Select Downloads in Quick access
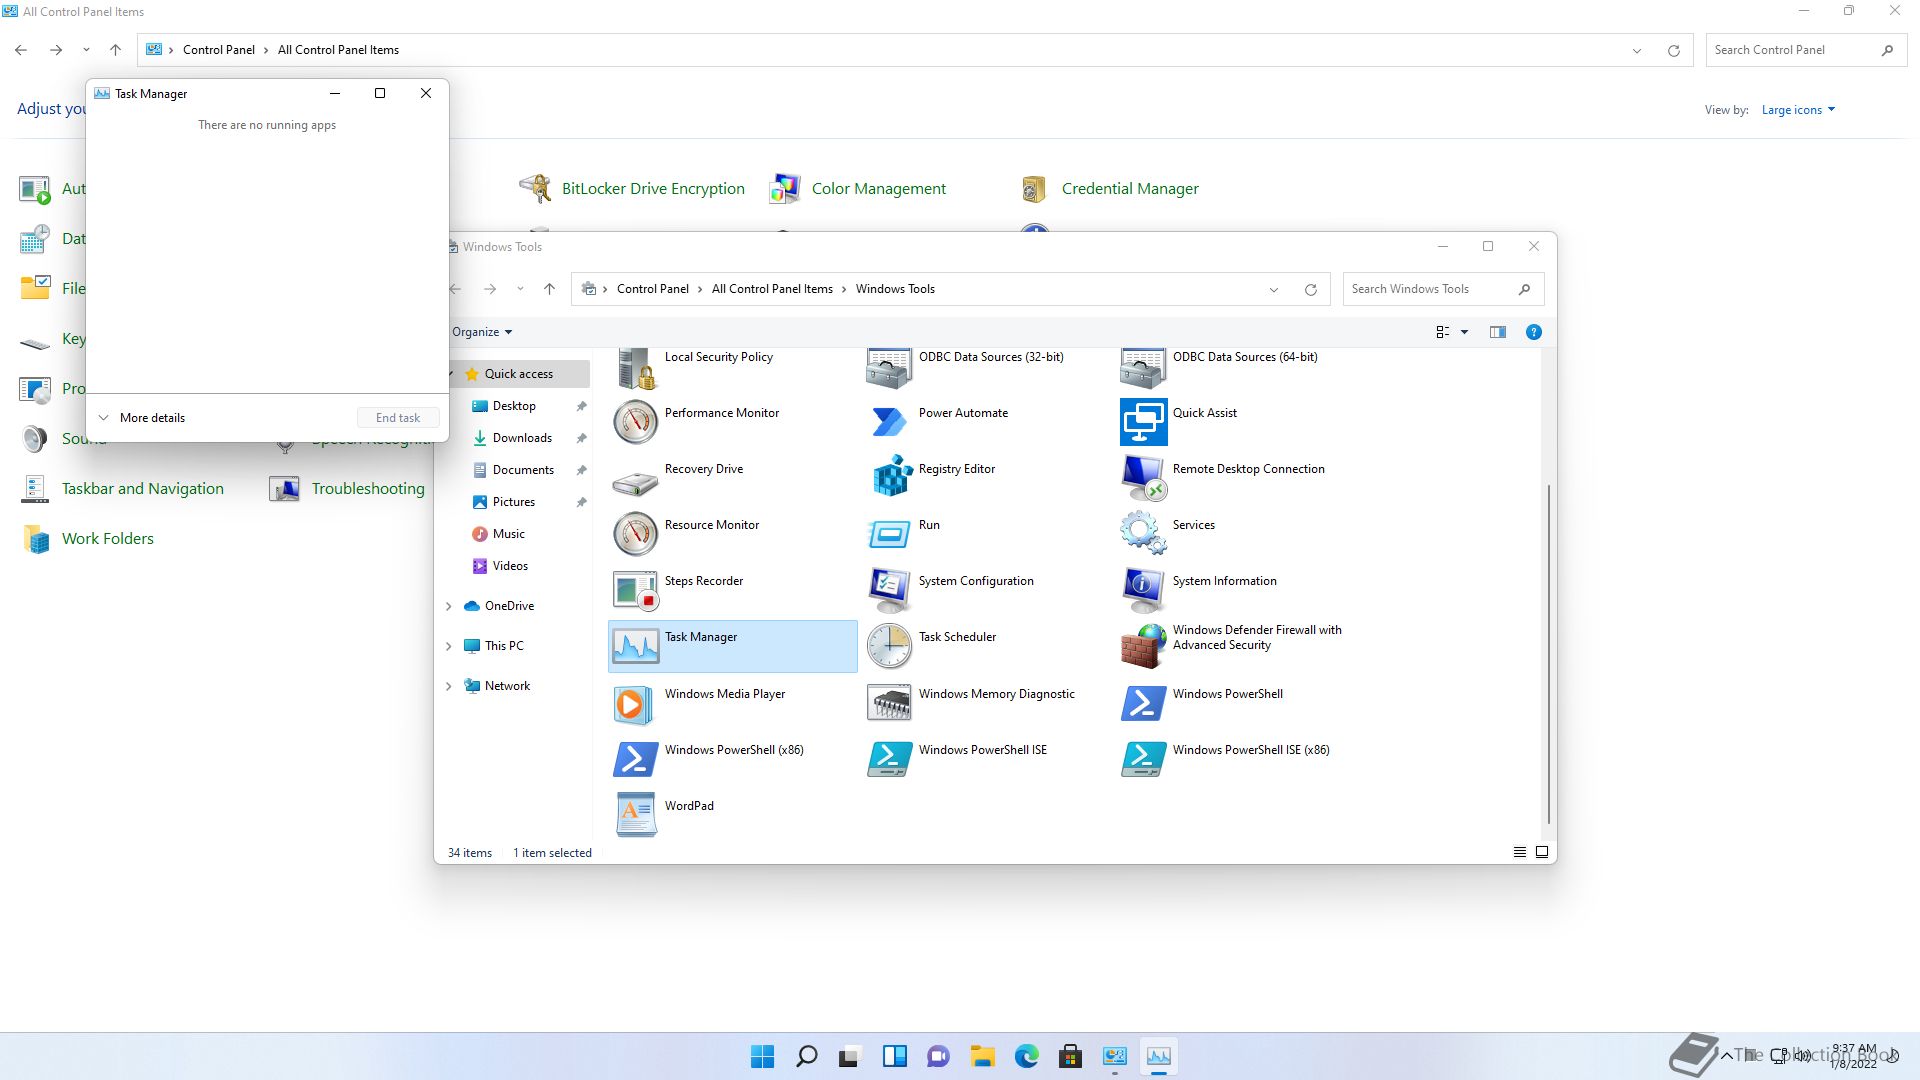The width and height of the screenshot is (1920, 1080). (x=521, y=438)
